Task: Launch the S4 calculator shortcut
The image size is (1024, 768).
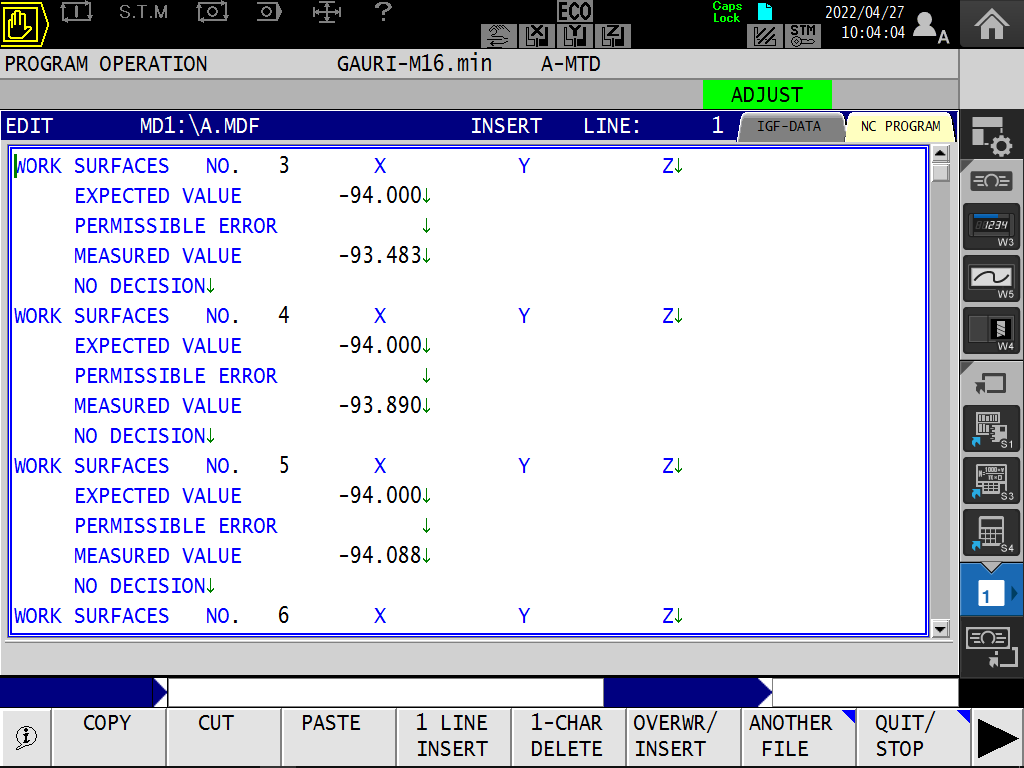Action: (x=991, y=533)
